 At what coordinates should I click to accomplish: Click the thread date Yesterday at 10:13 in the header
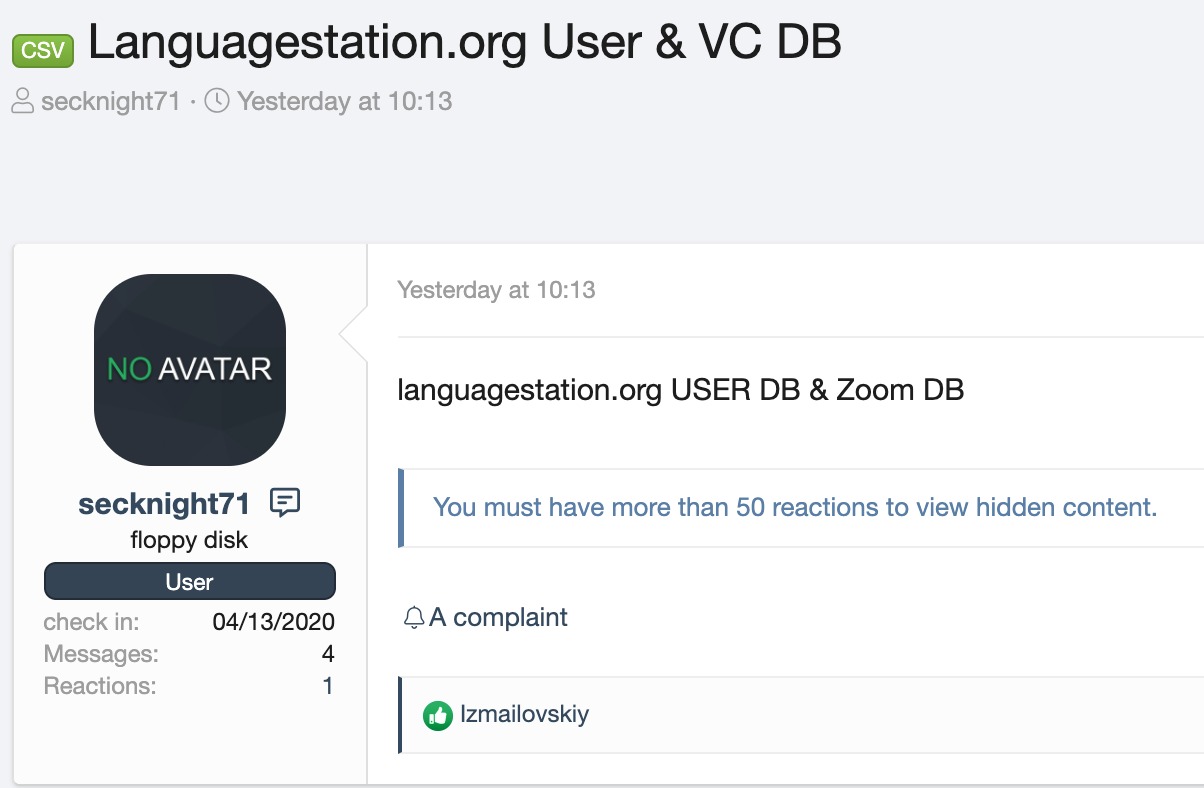(x=344, y=101)
